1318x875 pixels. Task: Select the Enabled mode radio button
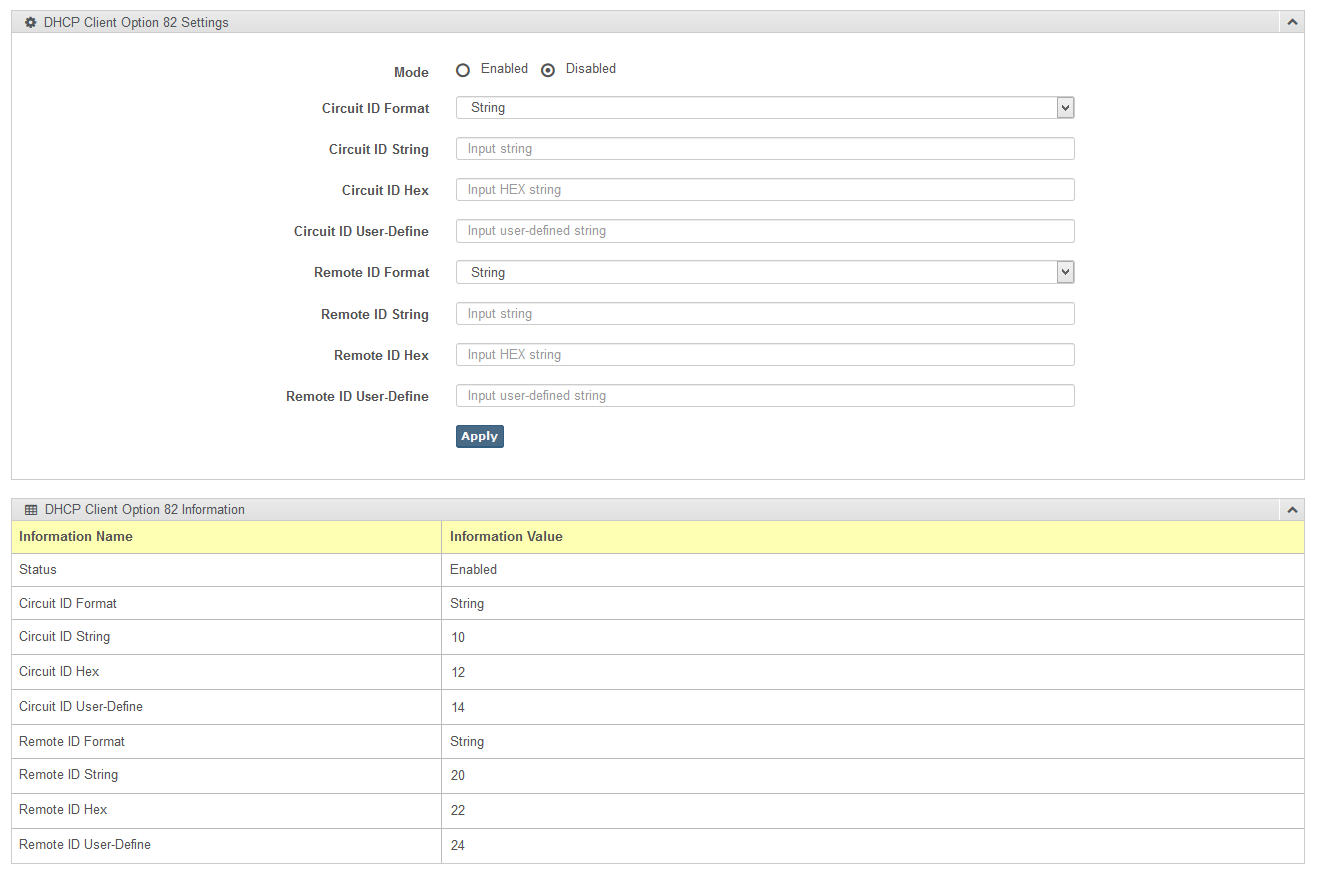462,70
